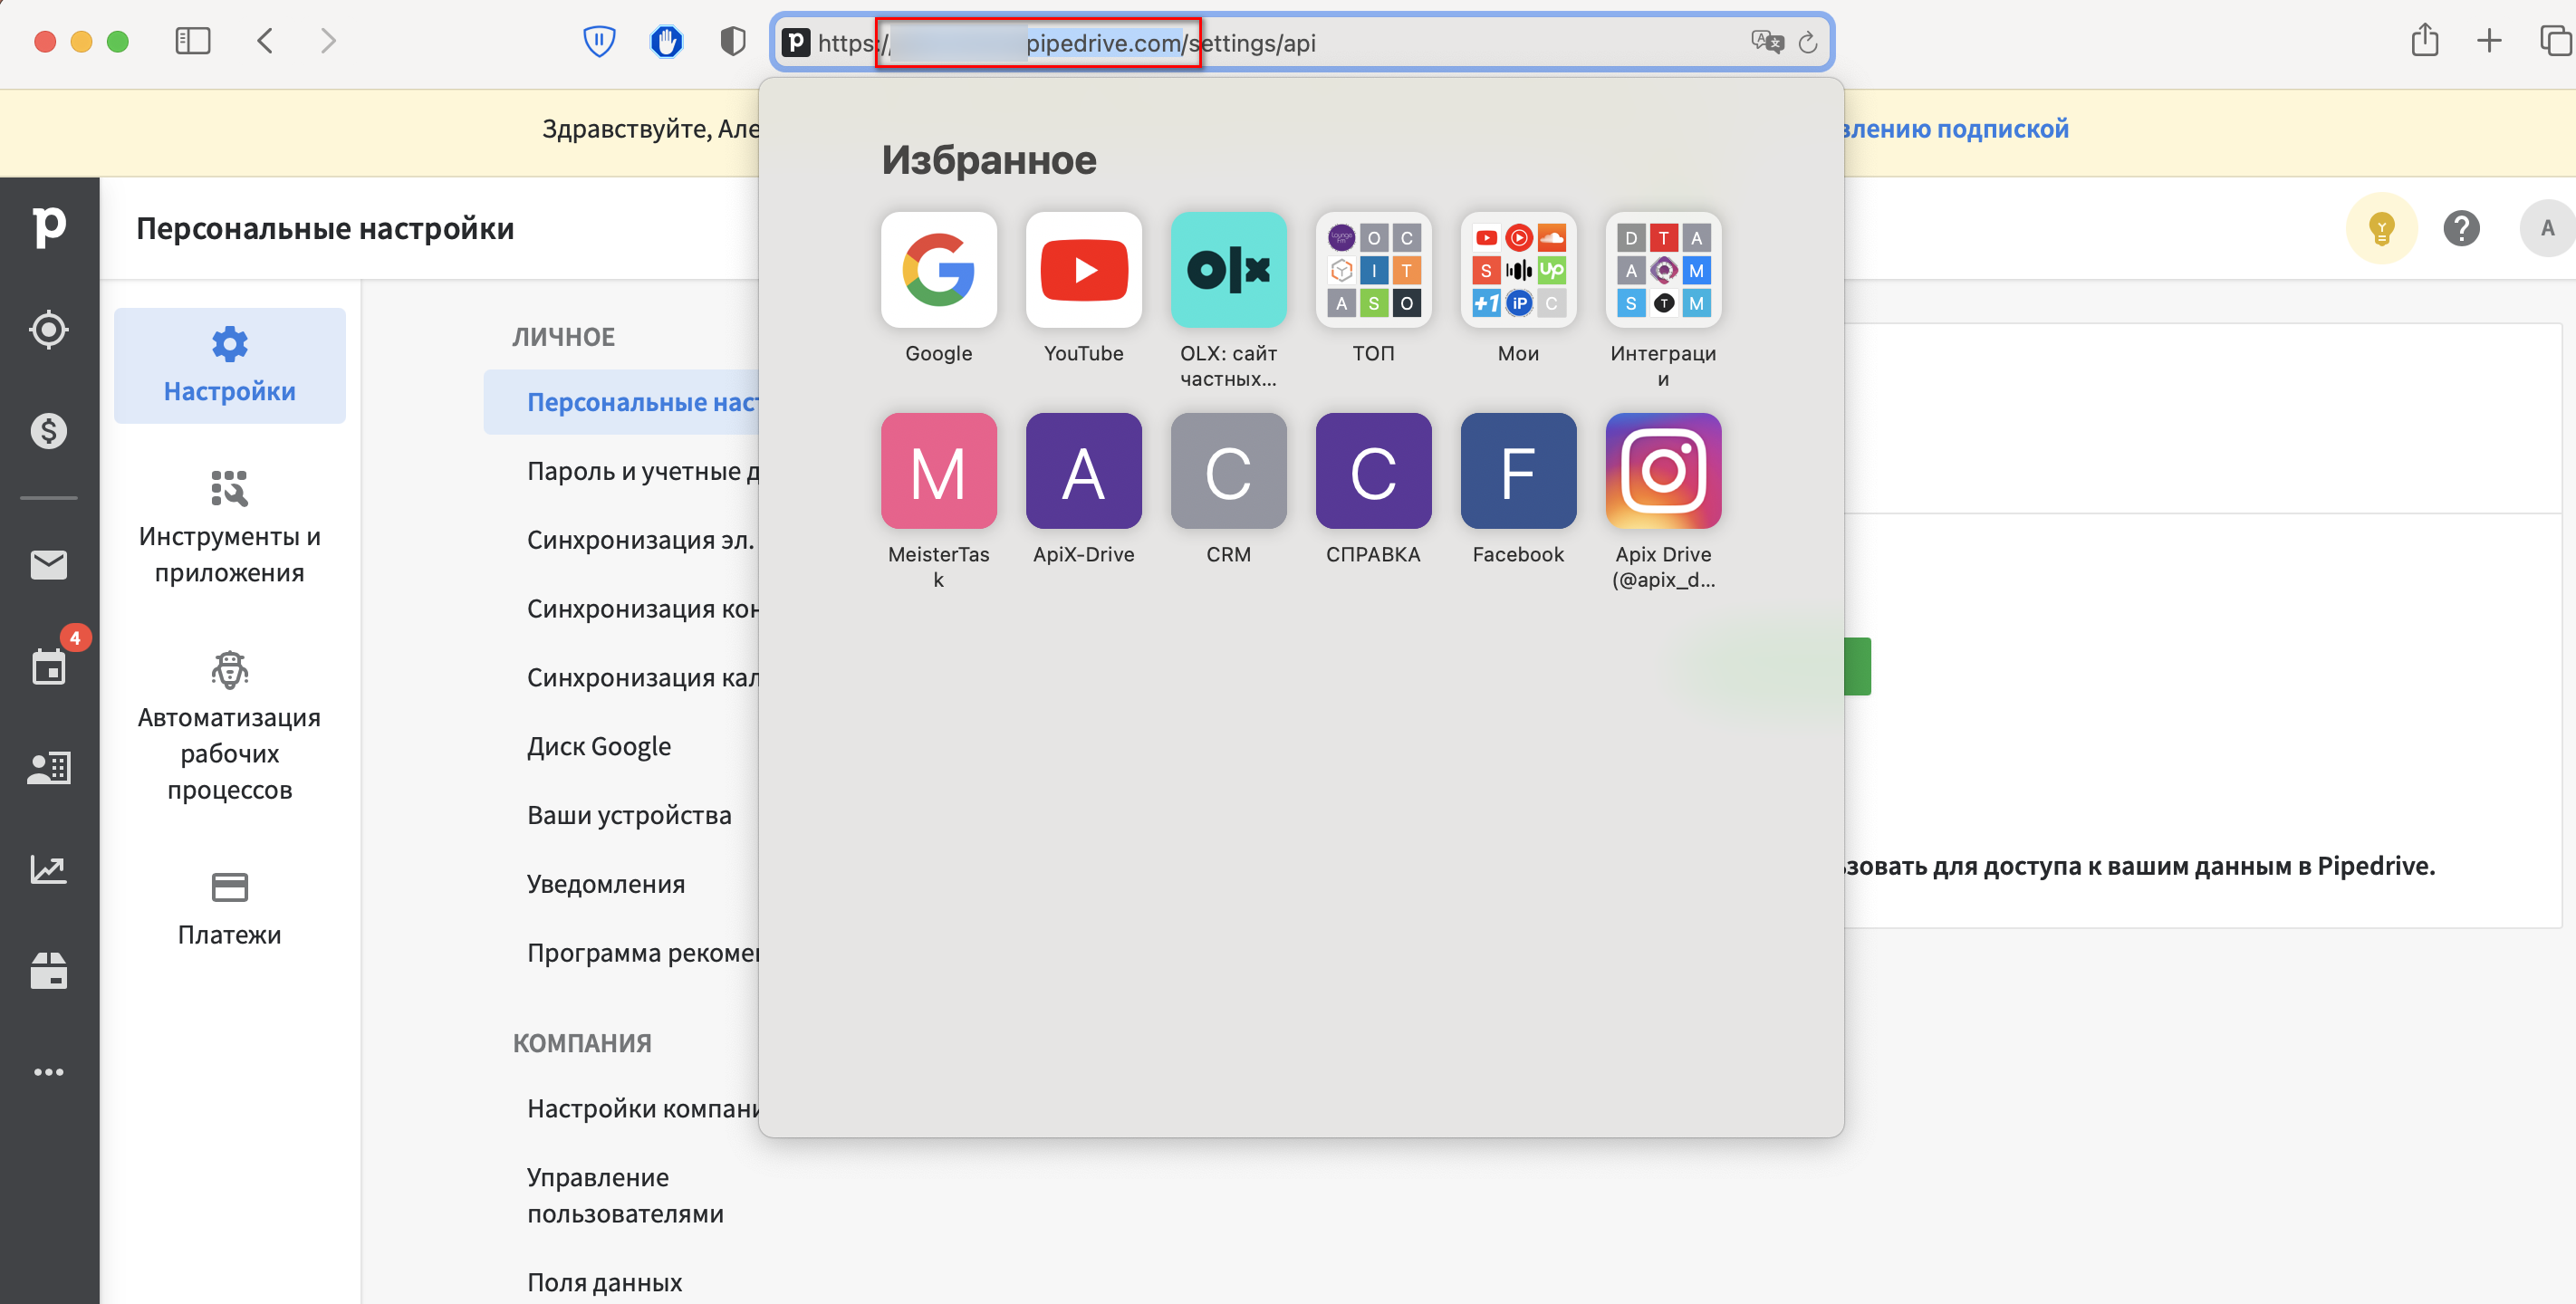Open Программа рекомендаций item
The width and height of the screenshot is (2576, 1304).
[x=643, y=953]
